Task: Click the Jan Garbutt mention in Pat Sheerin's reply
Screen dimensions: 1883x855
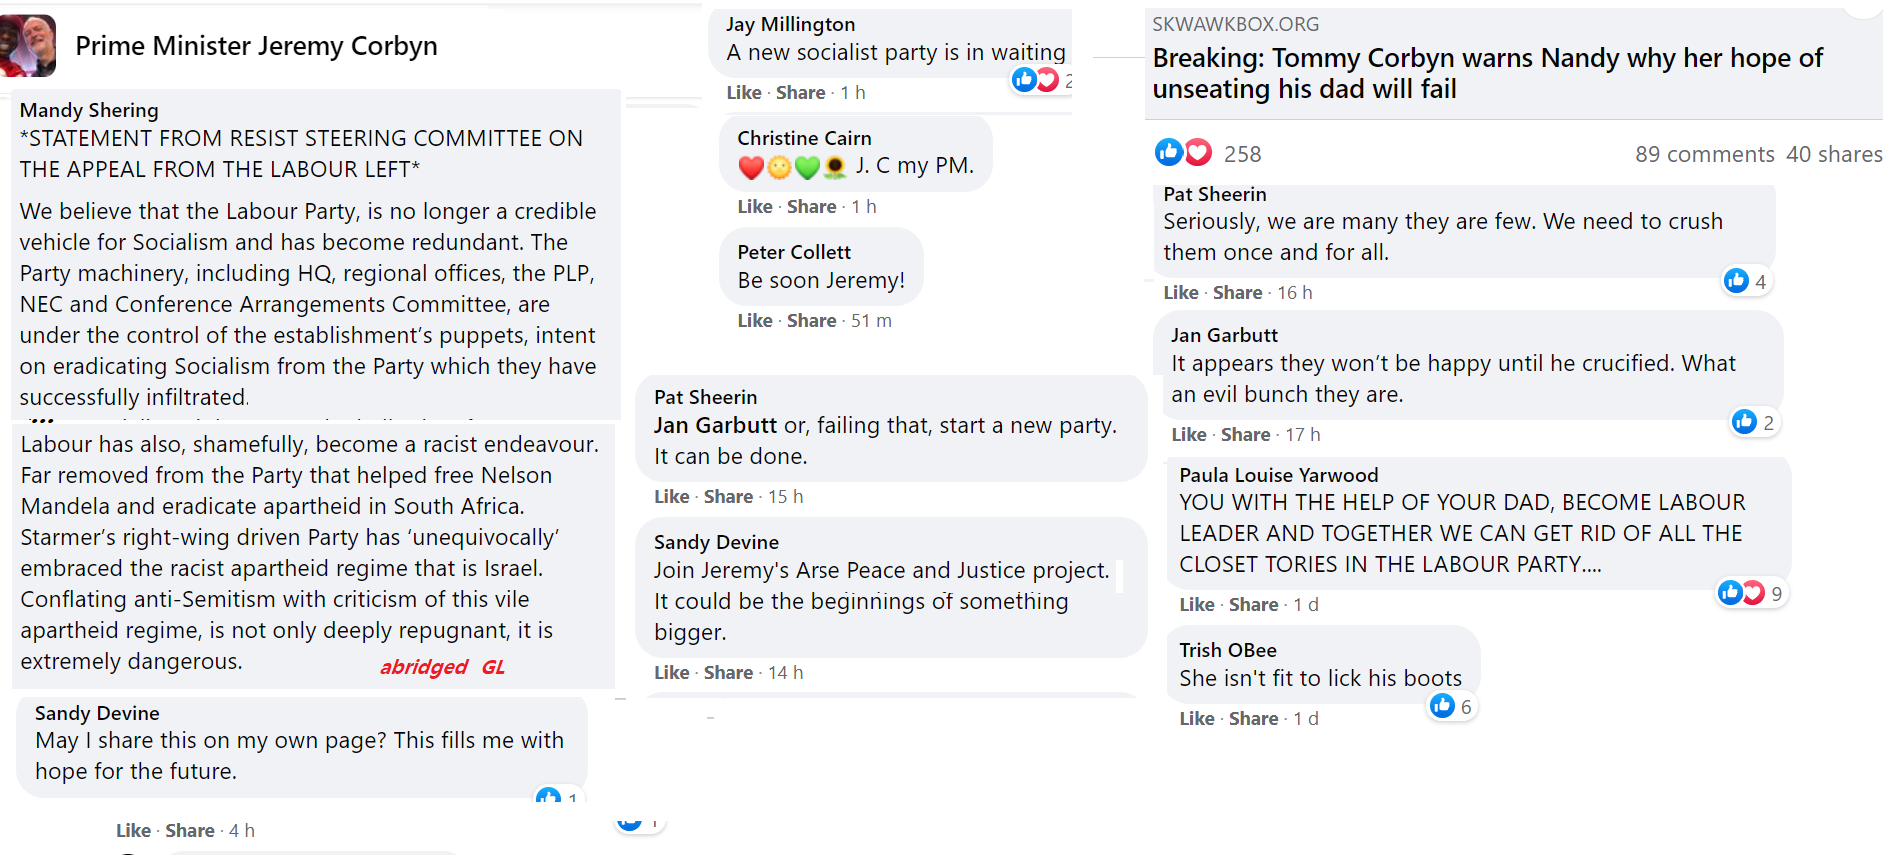Action: (715, 426)
